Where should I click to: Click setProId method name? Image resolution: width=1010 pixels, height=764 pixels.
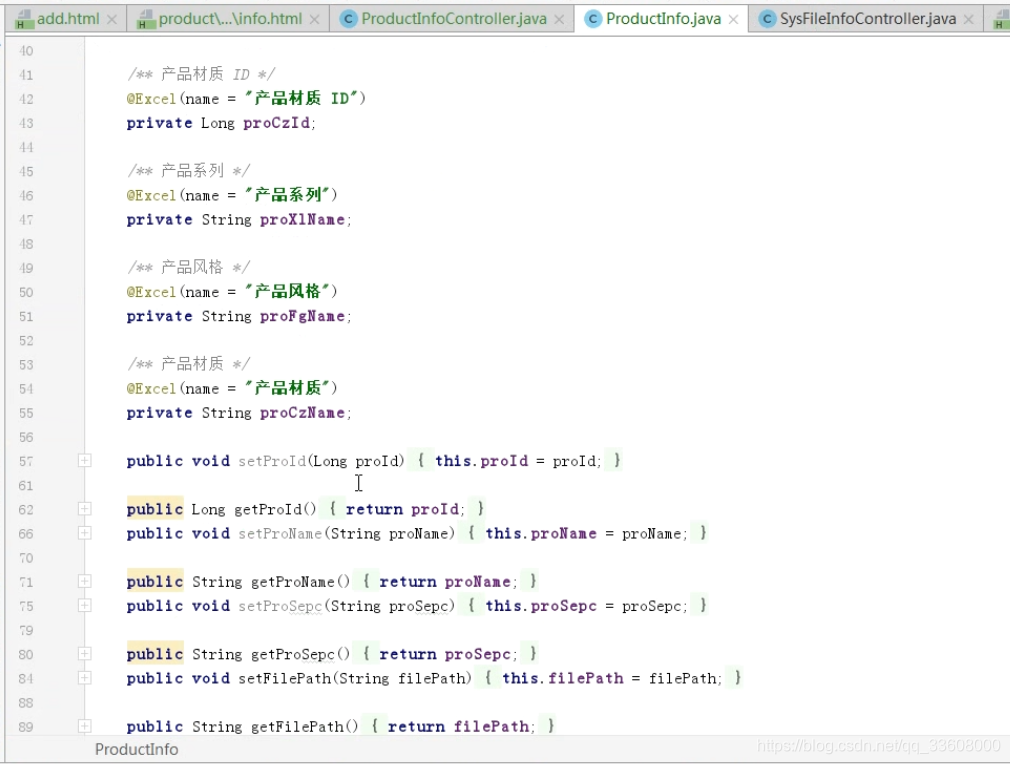[x=272, y=461]
